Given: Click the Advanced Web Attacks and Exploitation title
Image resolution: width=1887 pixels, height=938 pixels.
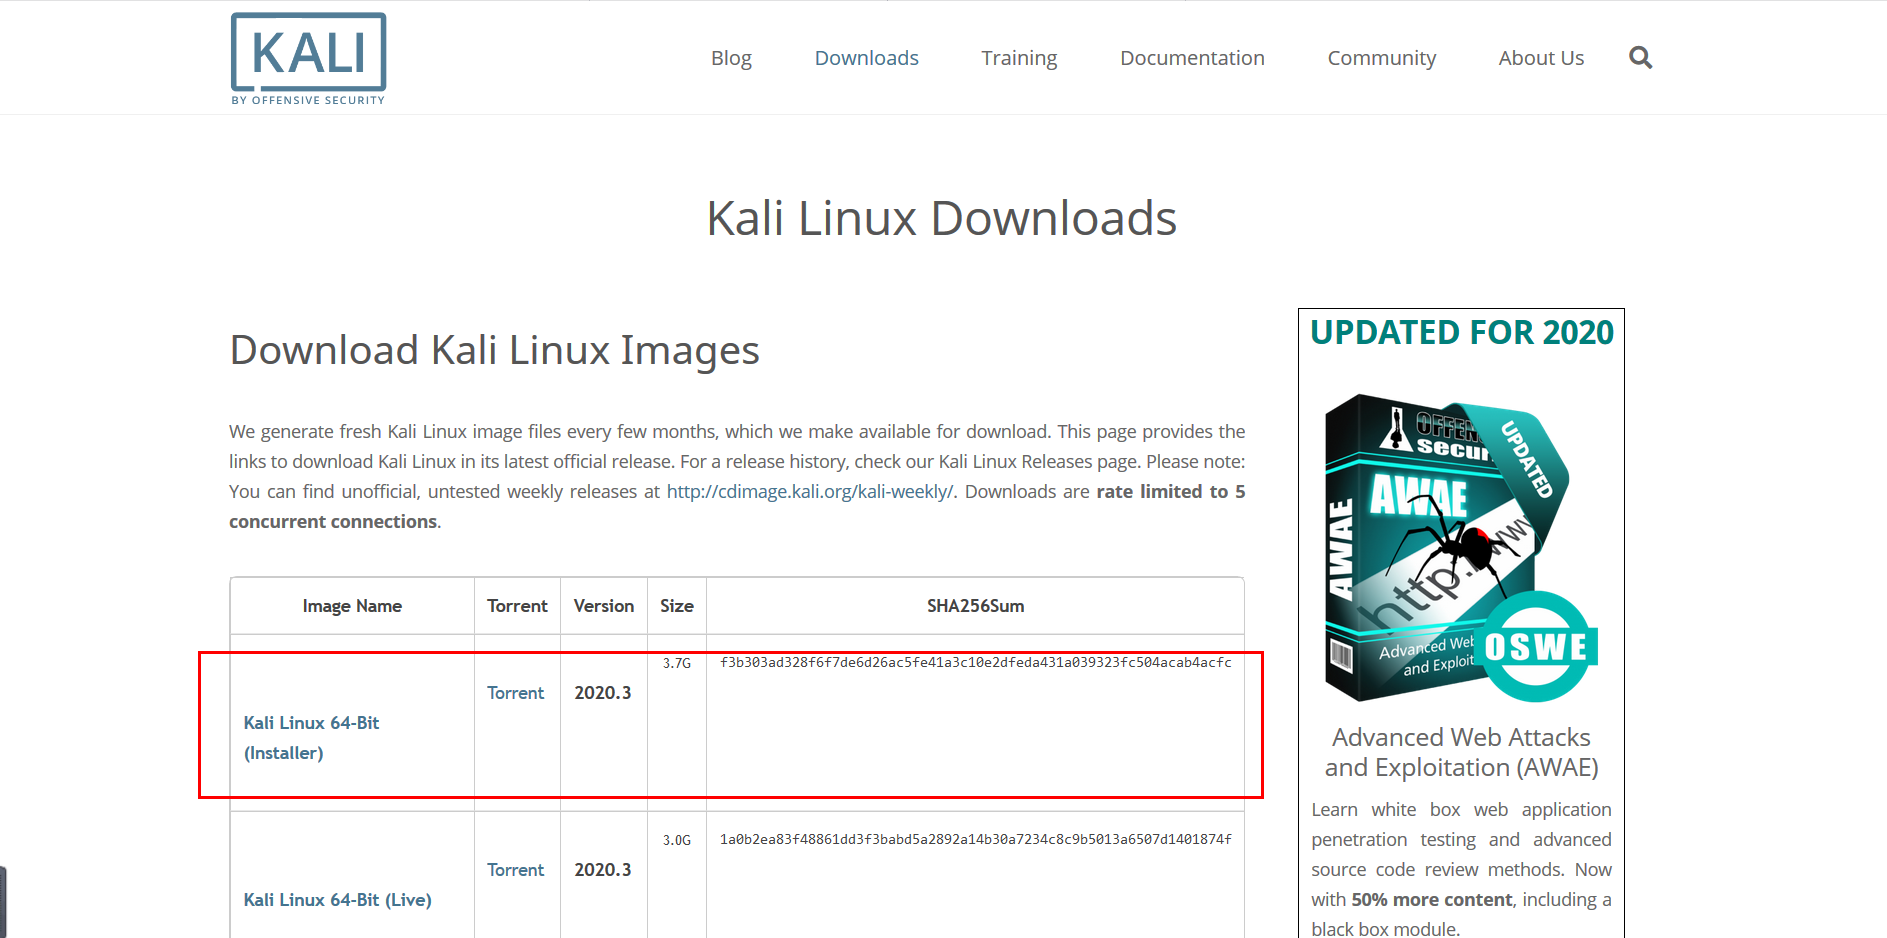Looking at the screenshot, I should 1461,752.
